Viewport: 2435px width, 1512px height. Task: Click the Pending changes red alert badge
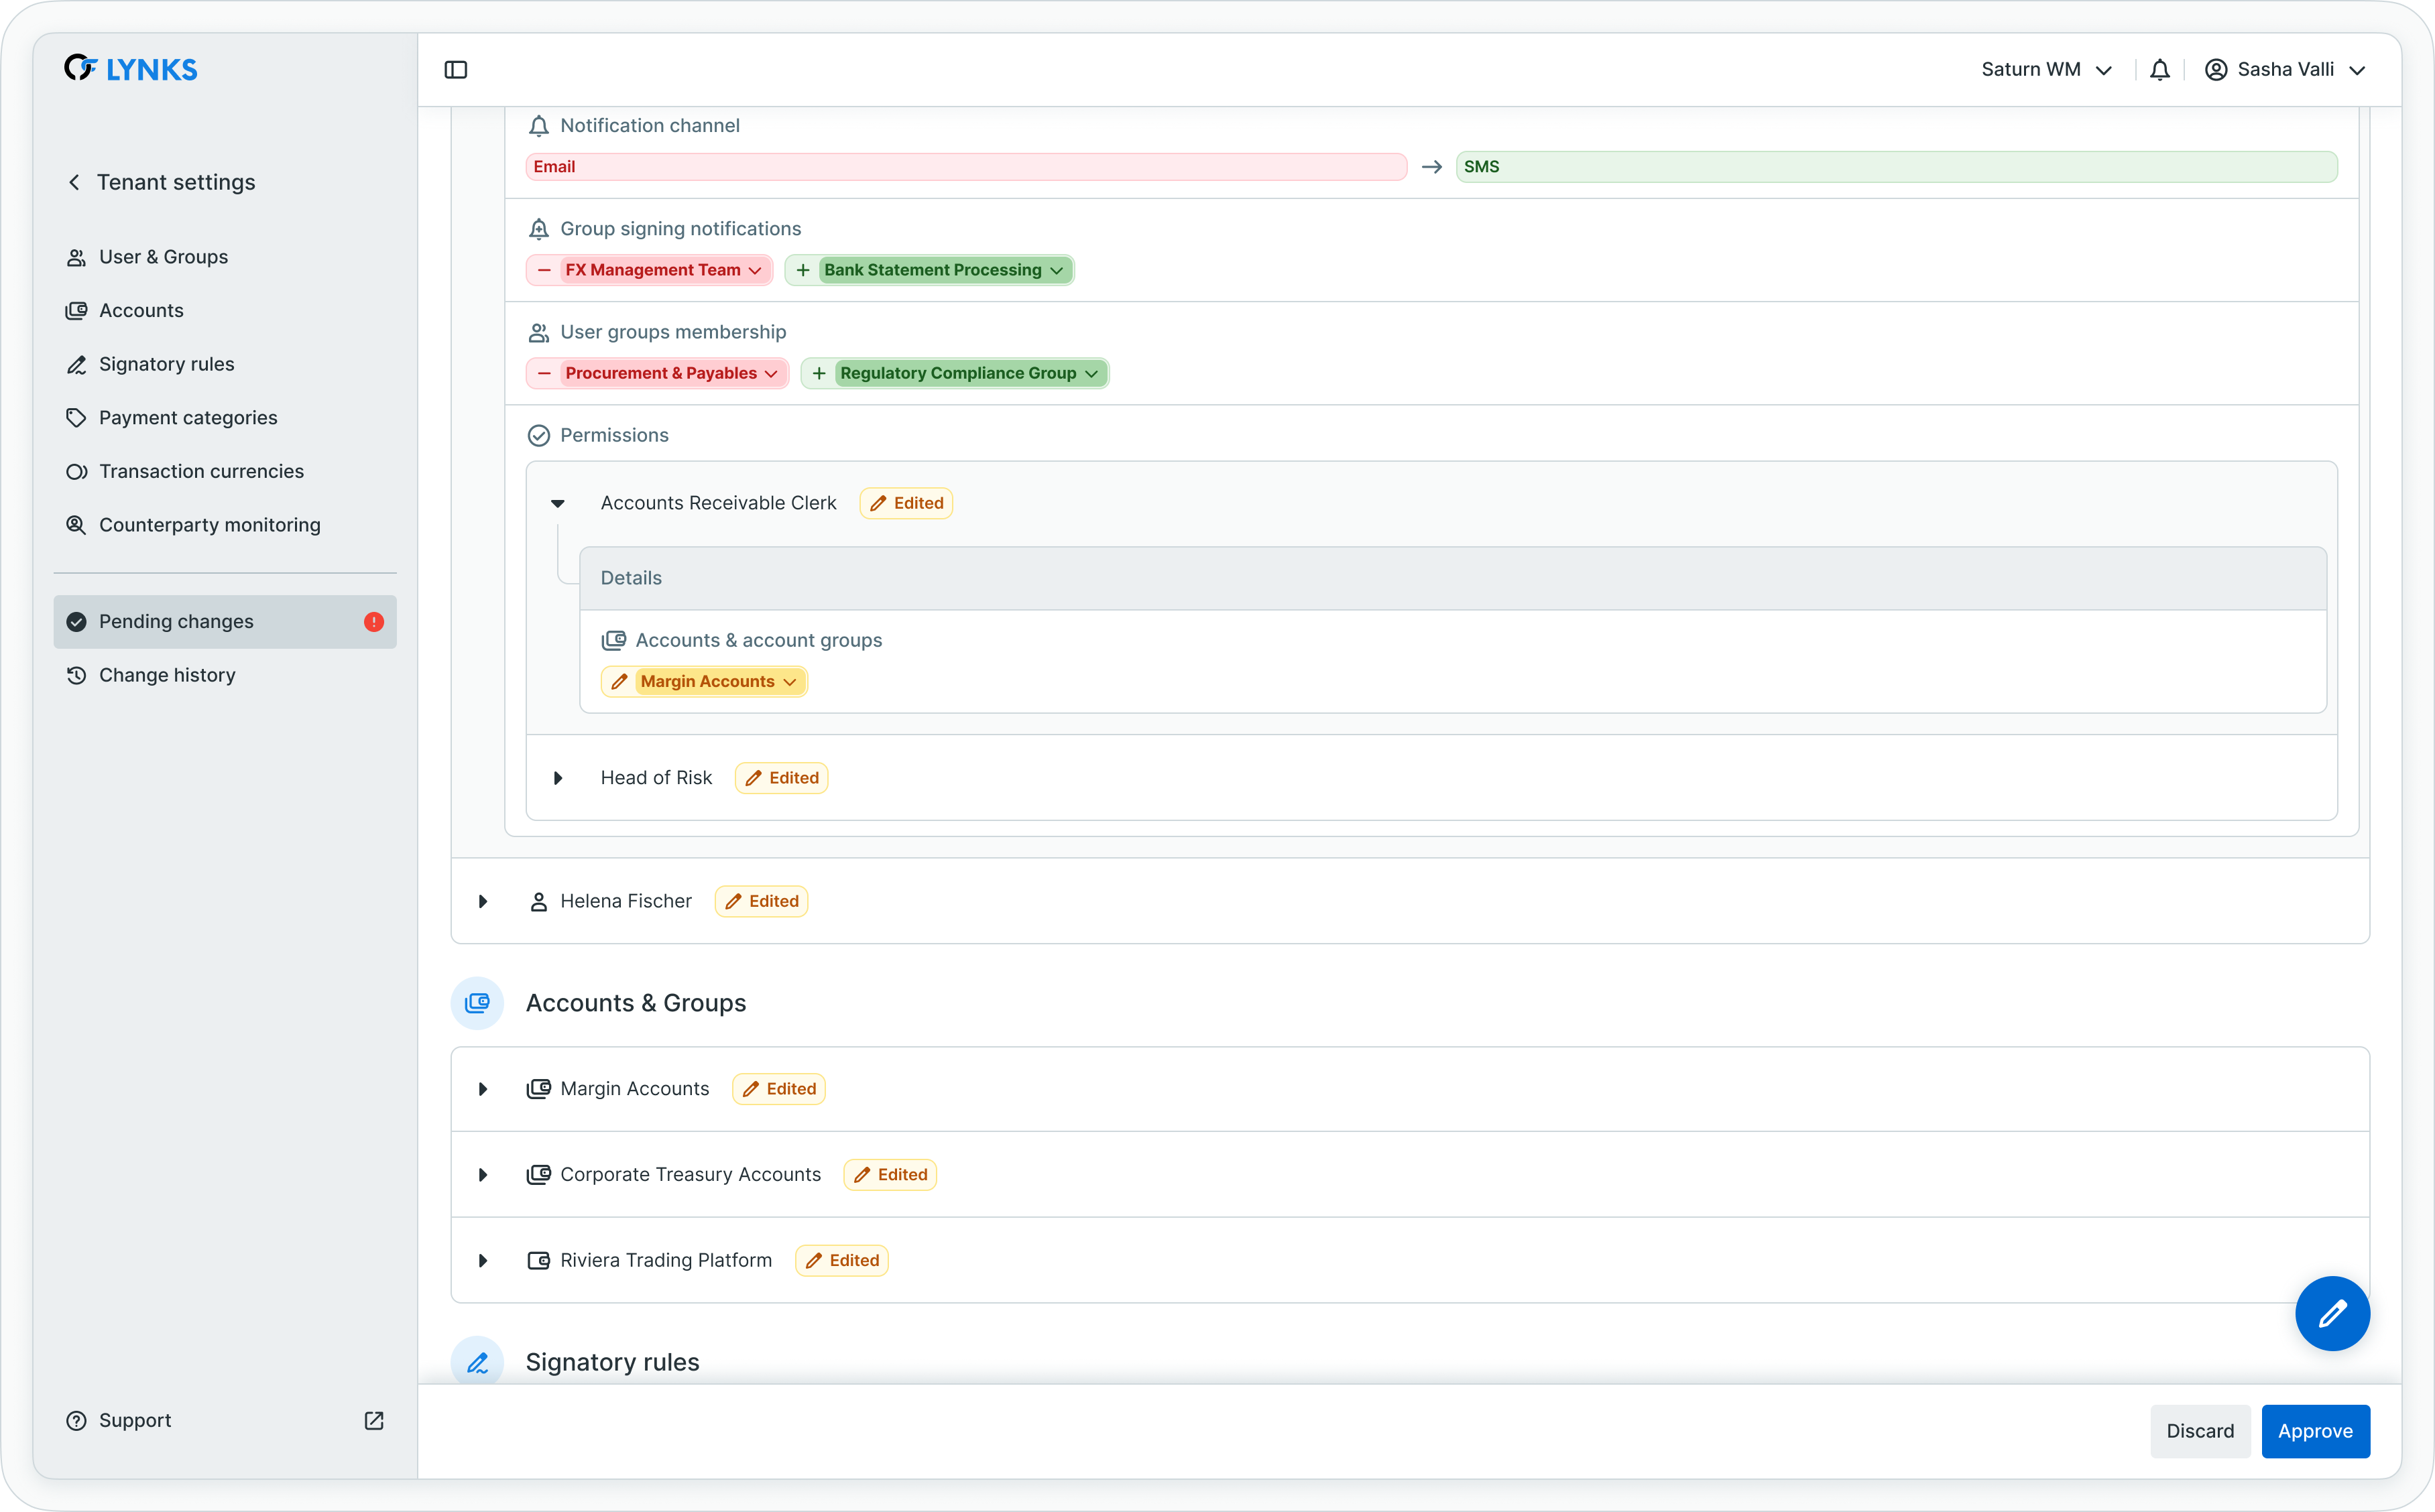(374, 622)
